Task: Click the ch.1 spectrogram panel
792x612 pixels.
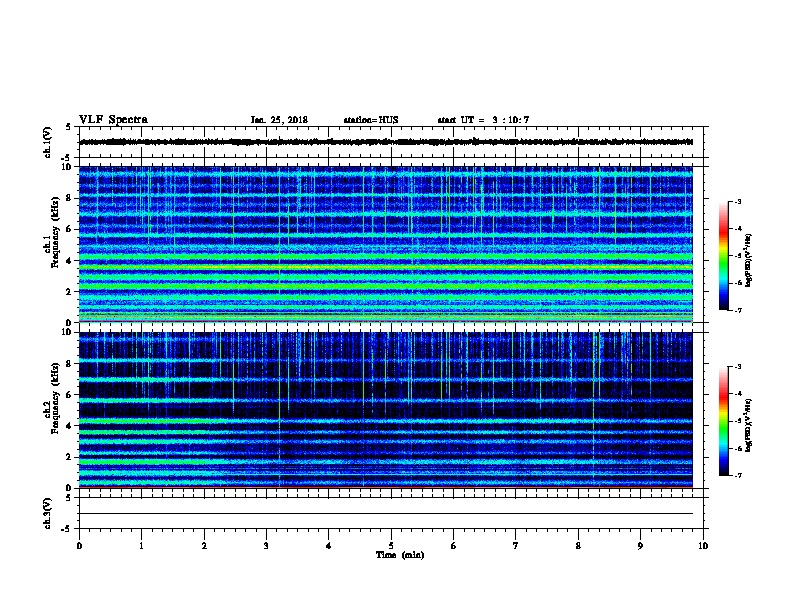Action: [386, 244]
